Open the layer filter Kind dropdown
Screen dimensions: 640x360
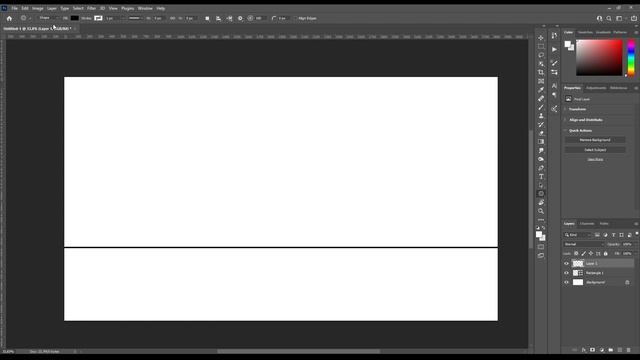578,235
